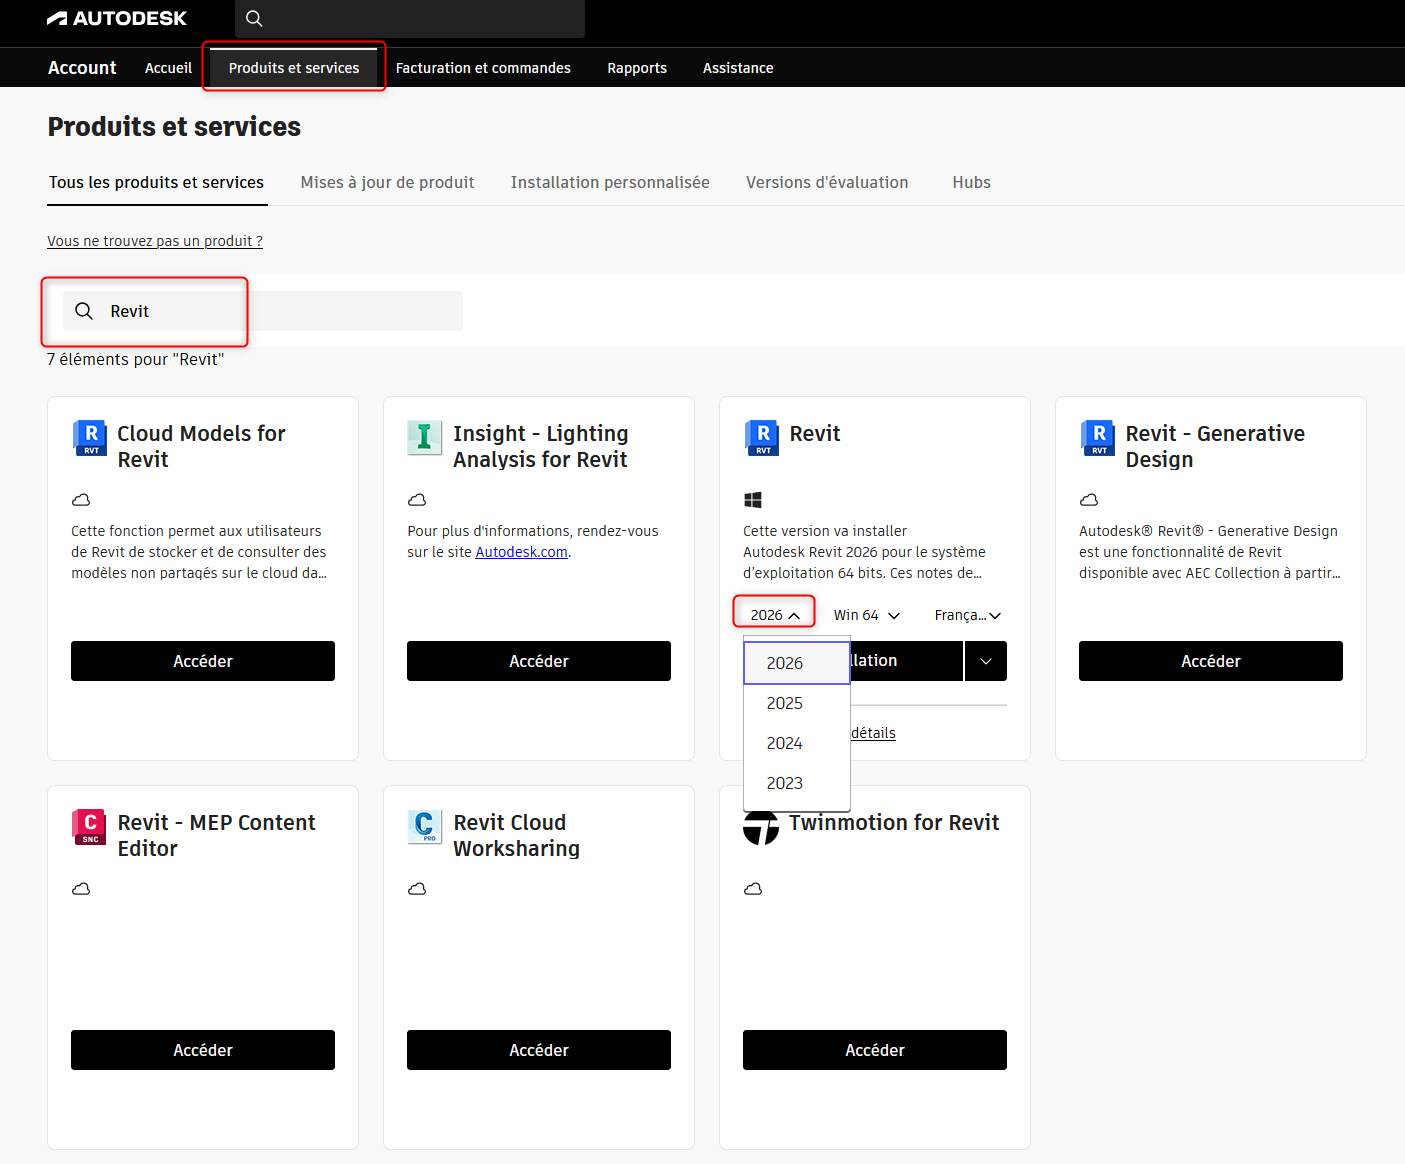The image size is (1405, 1164).
Task: Click the Insight Lighting Analysis product icon
Action: coord(424,437)
